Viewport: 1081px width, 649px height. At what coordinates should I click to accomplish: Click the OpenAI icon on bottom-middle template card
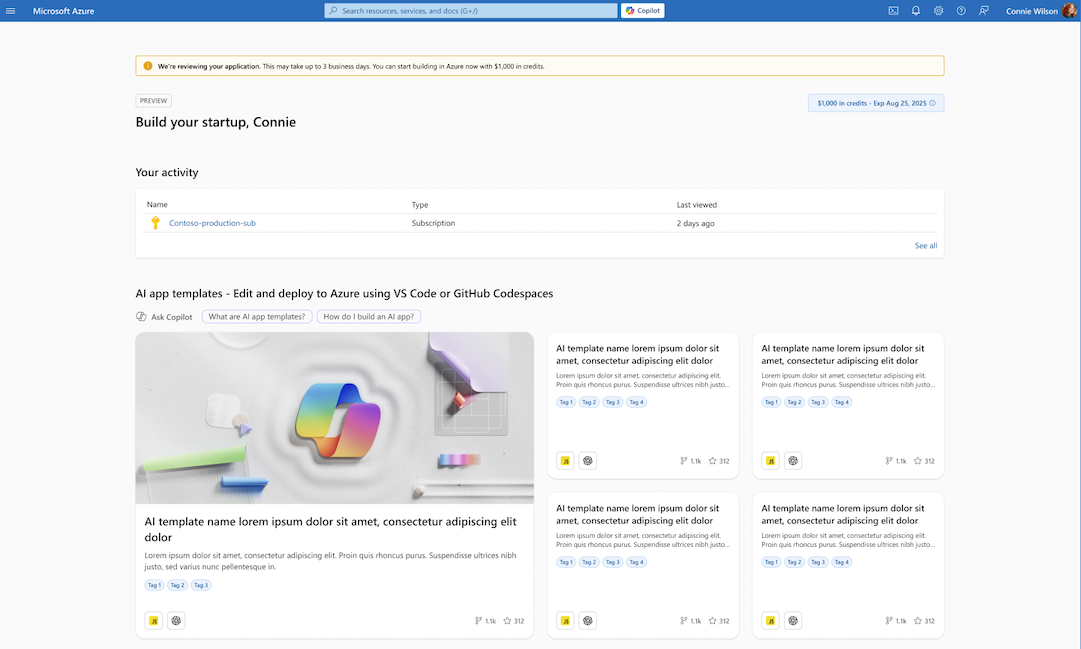[x=587, y=621]
